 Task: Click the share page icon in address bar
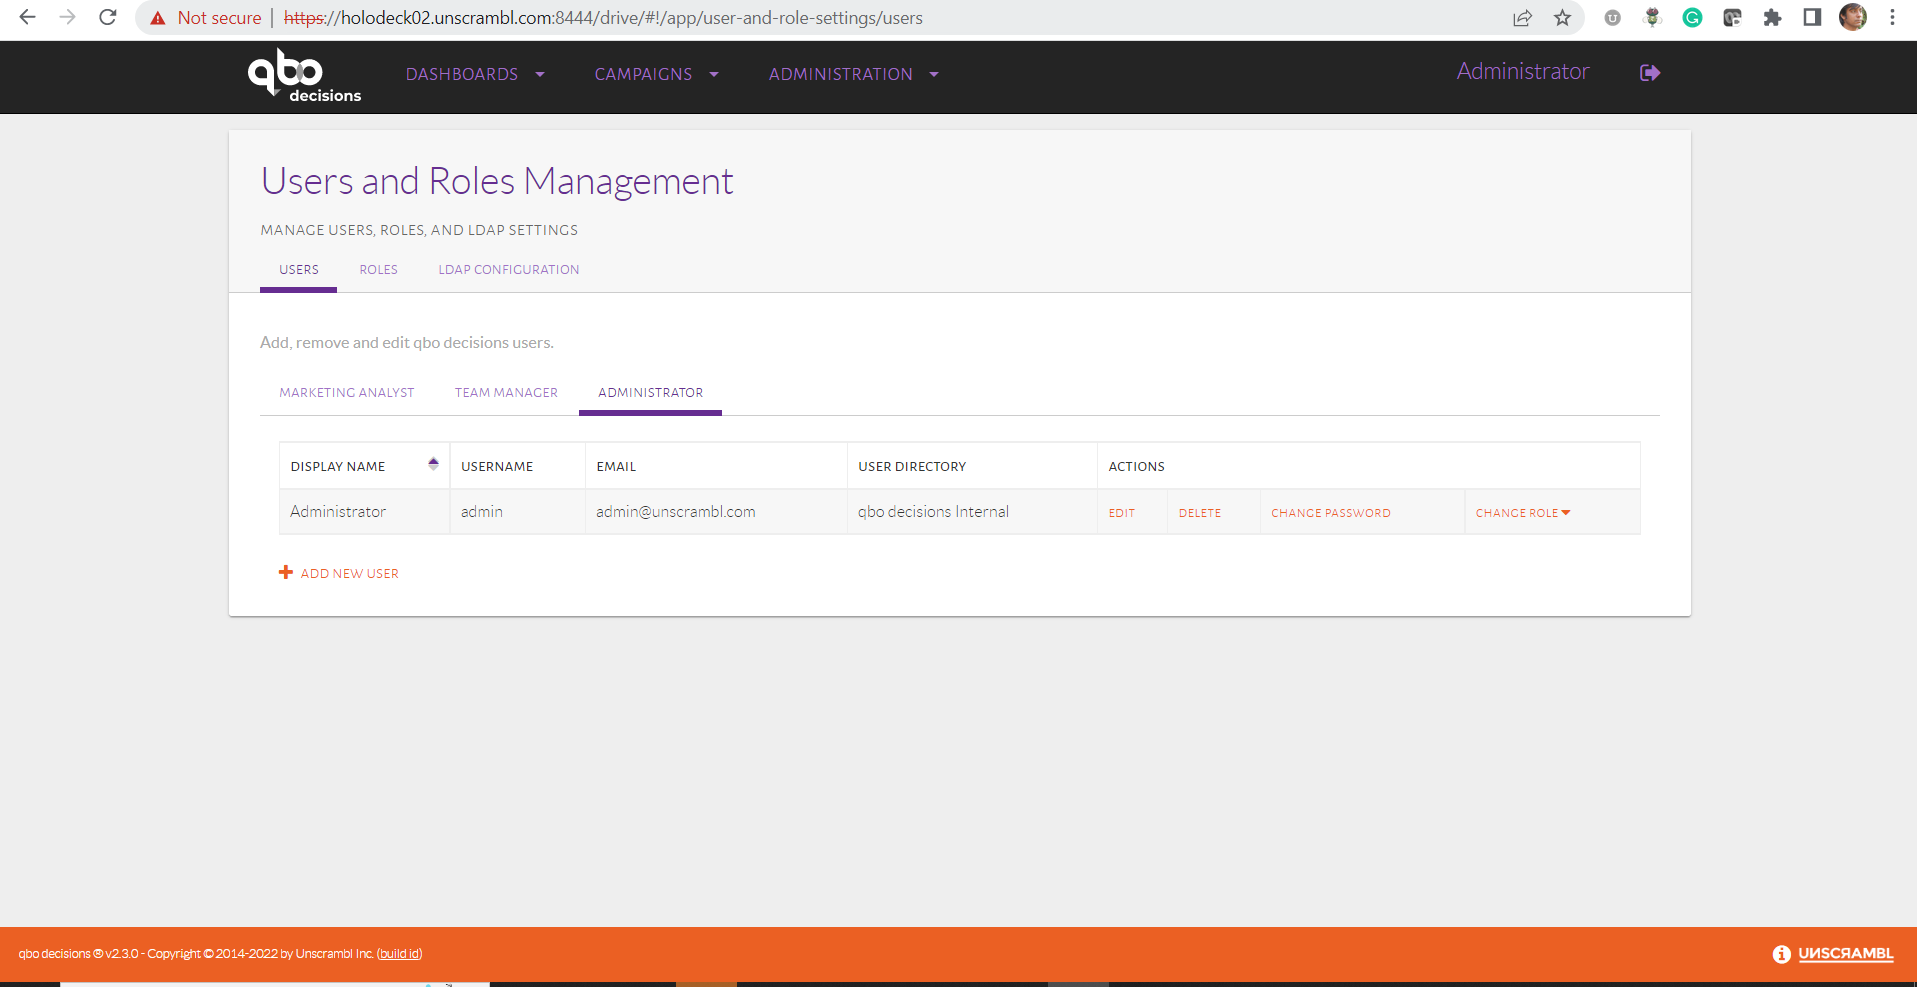coord(1522,18)
